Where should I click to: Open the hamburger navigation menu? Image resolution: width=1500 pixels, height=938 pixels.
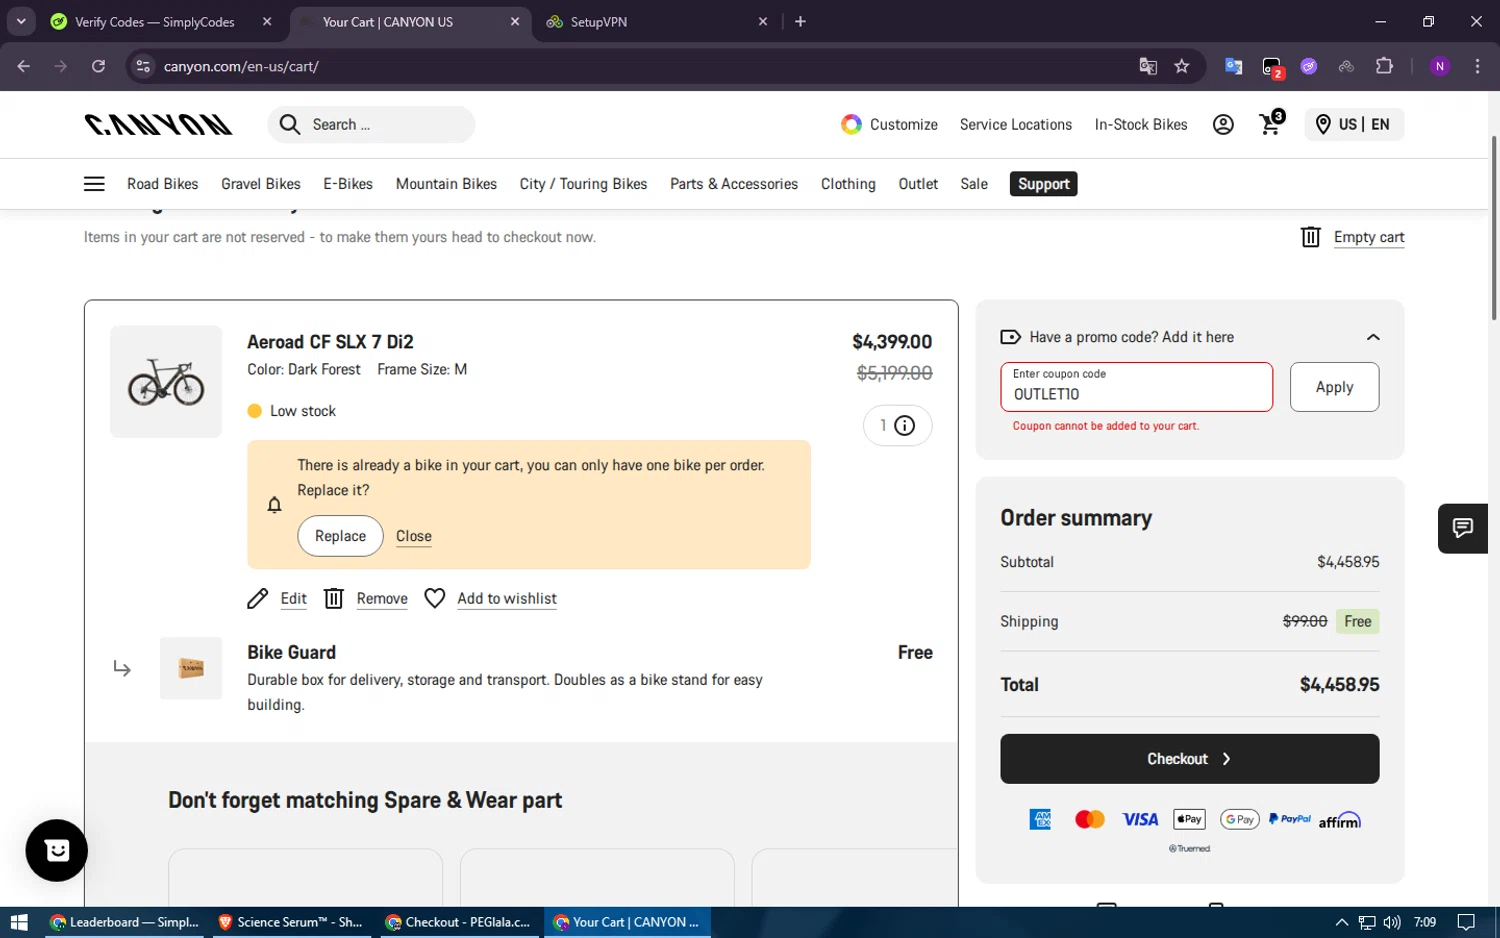(94, 184)
